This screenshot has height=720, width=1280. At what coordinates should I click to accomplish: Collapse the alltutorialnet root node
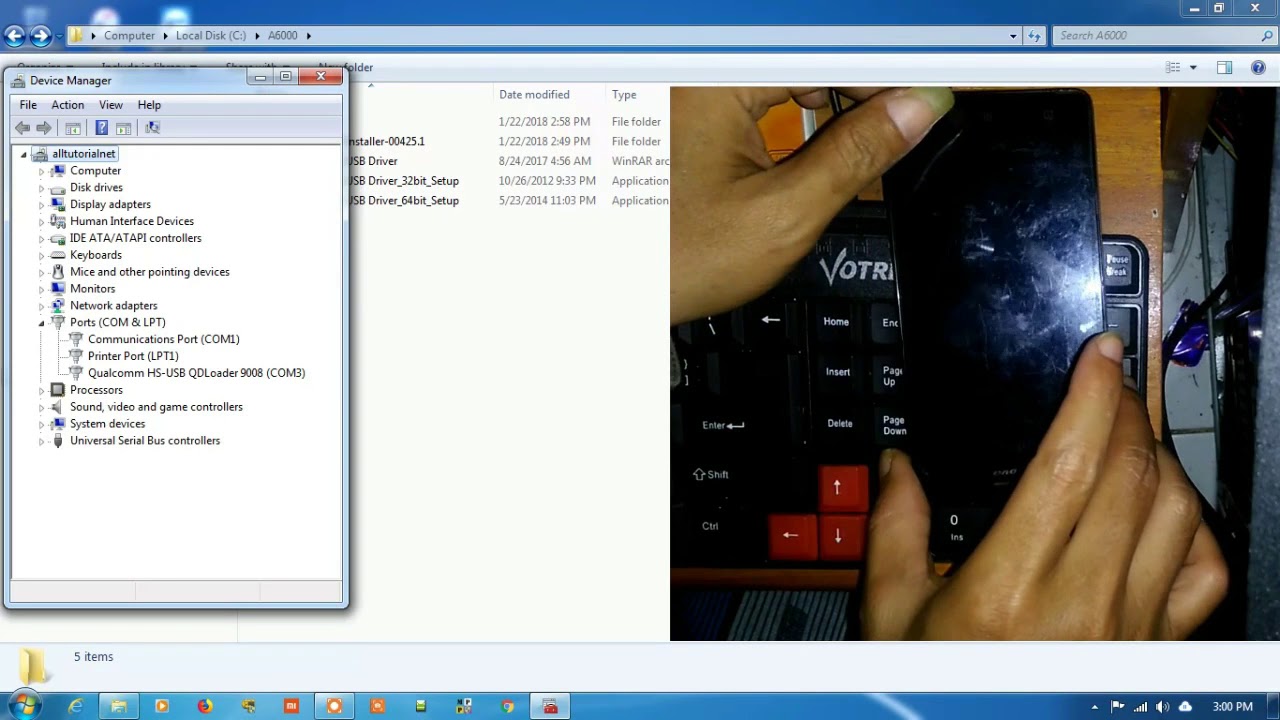(x=24, y=155)
